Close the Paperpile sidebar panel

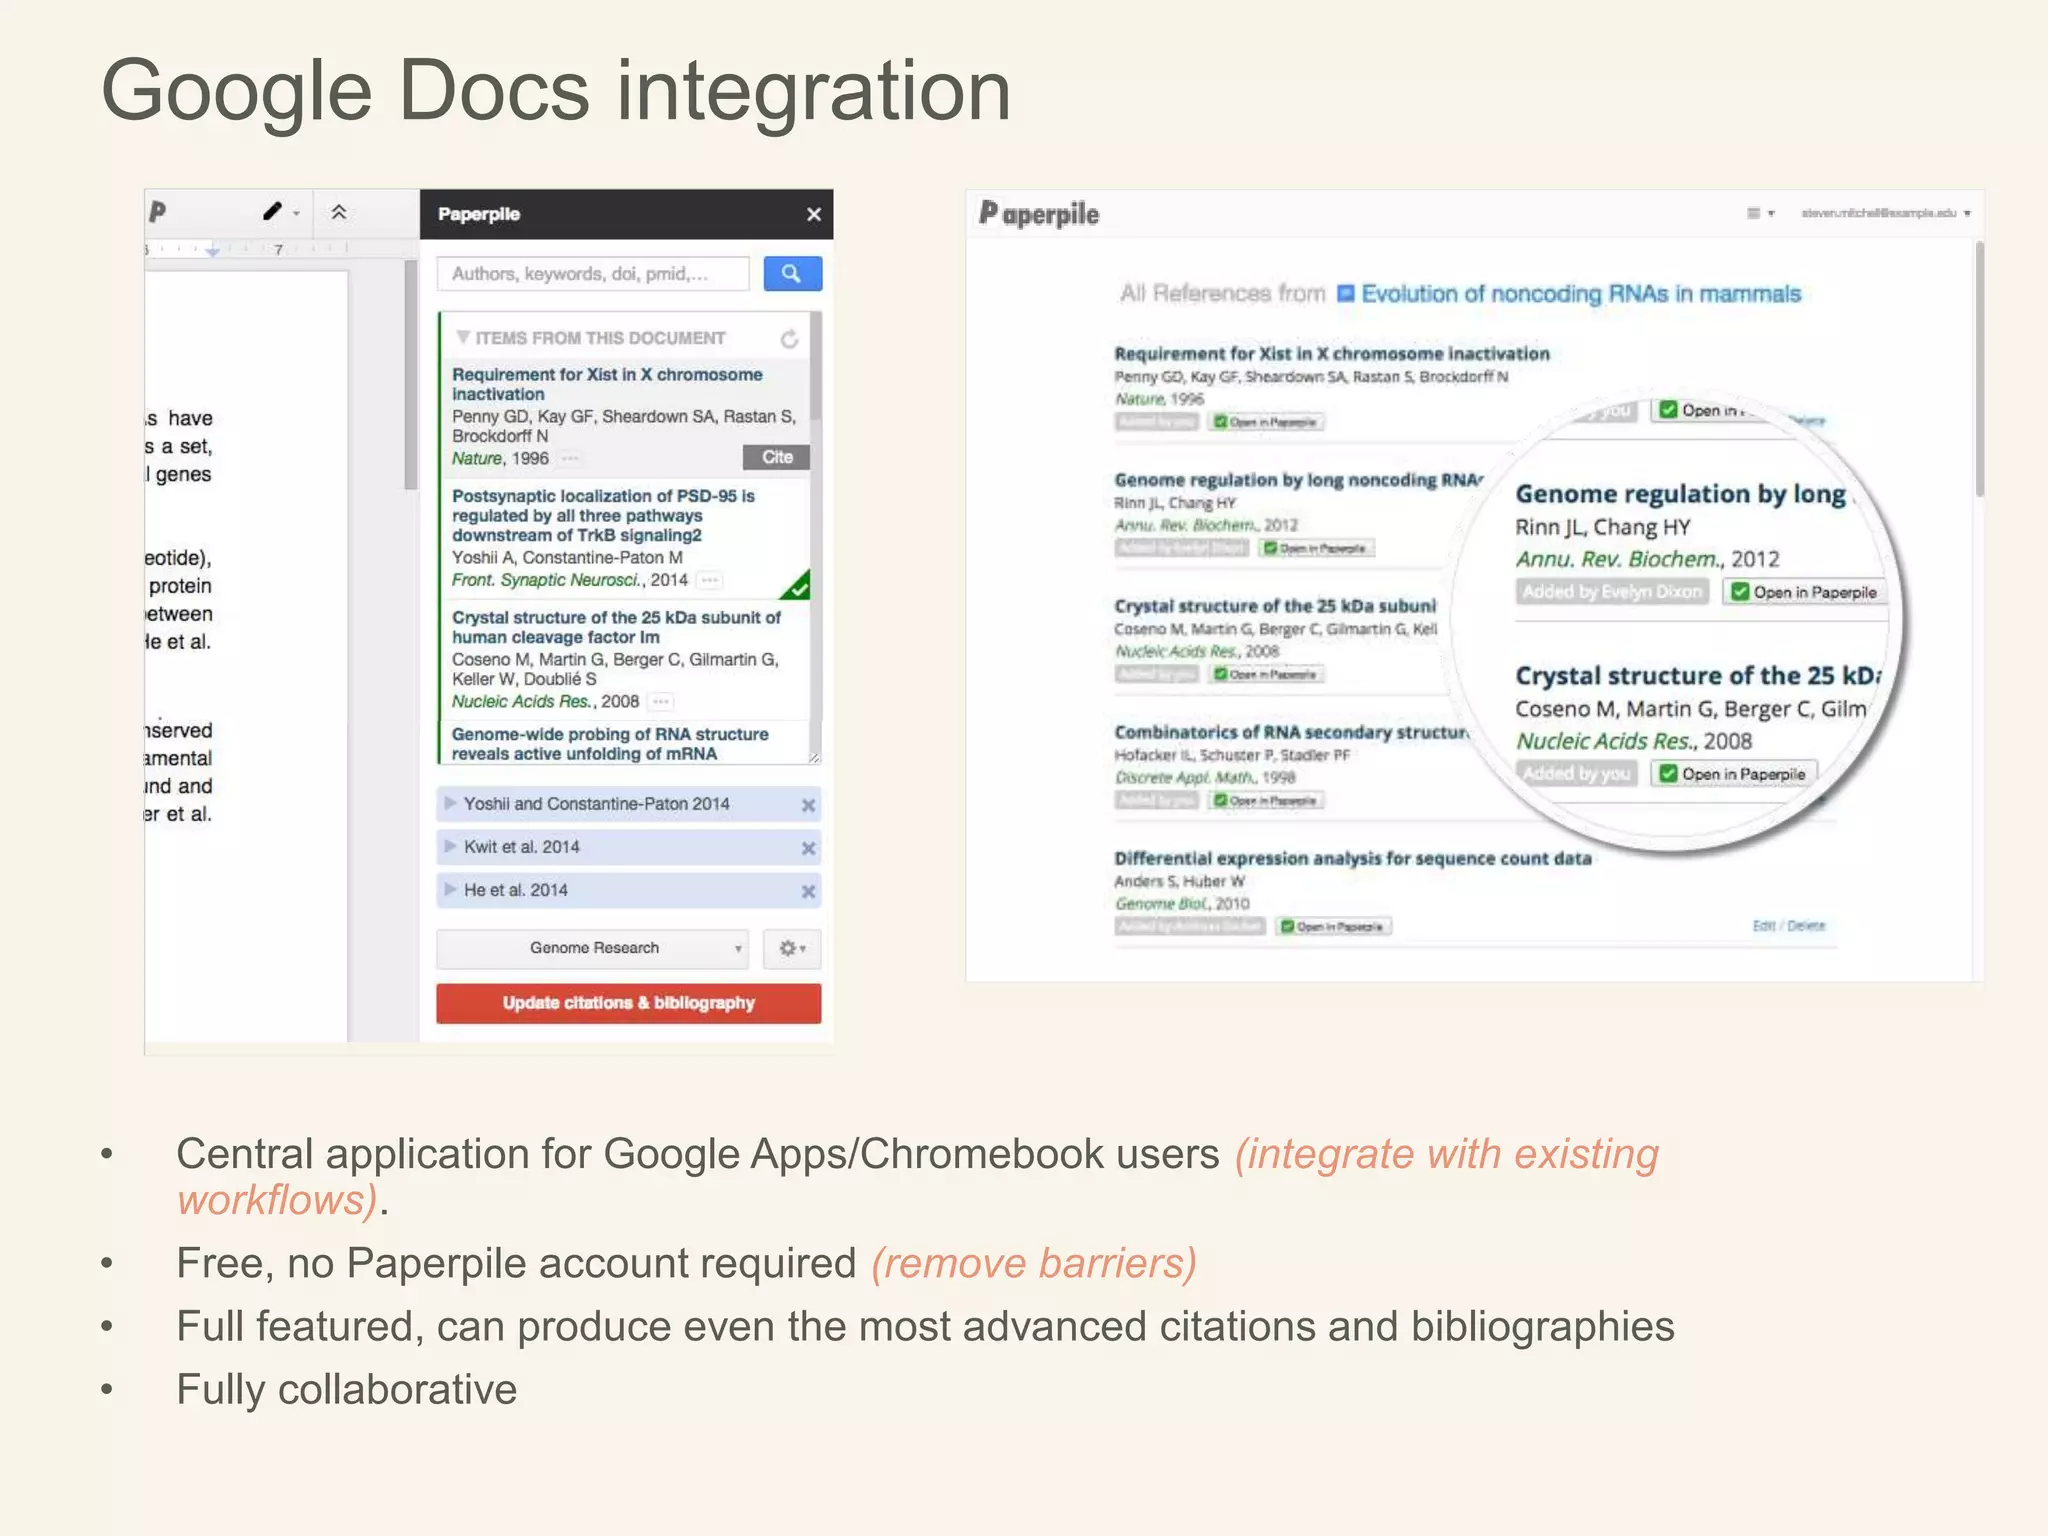(x=814, y=214)
